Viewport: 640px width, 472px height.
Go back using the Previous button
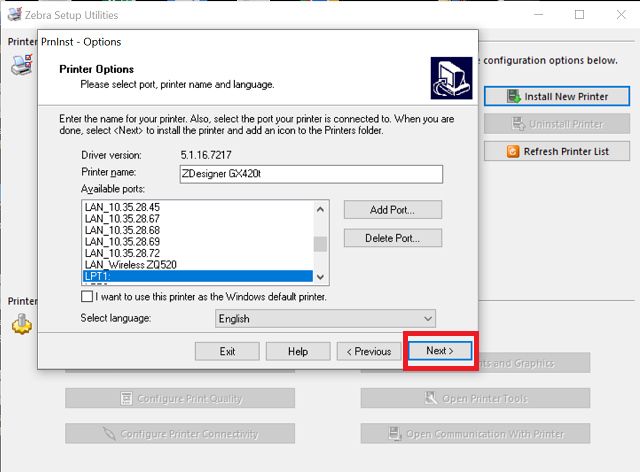point(369,351)
